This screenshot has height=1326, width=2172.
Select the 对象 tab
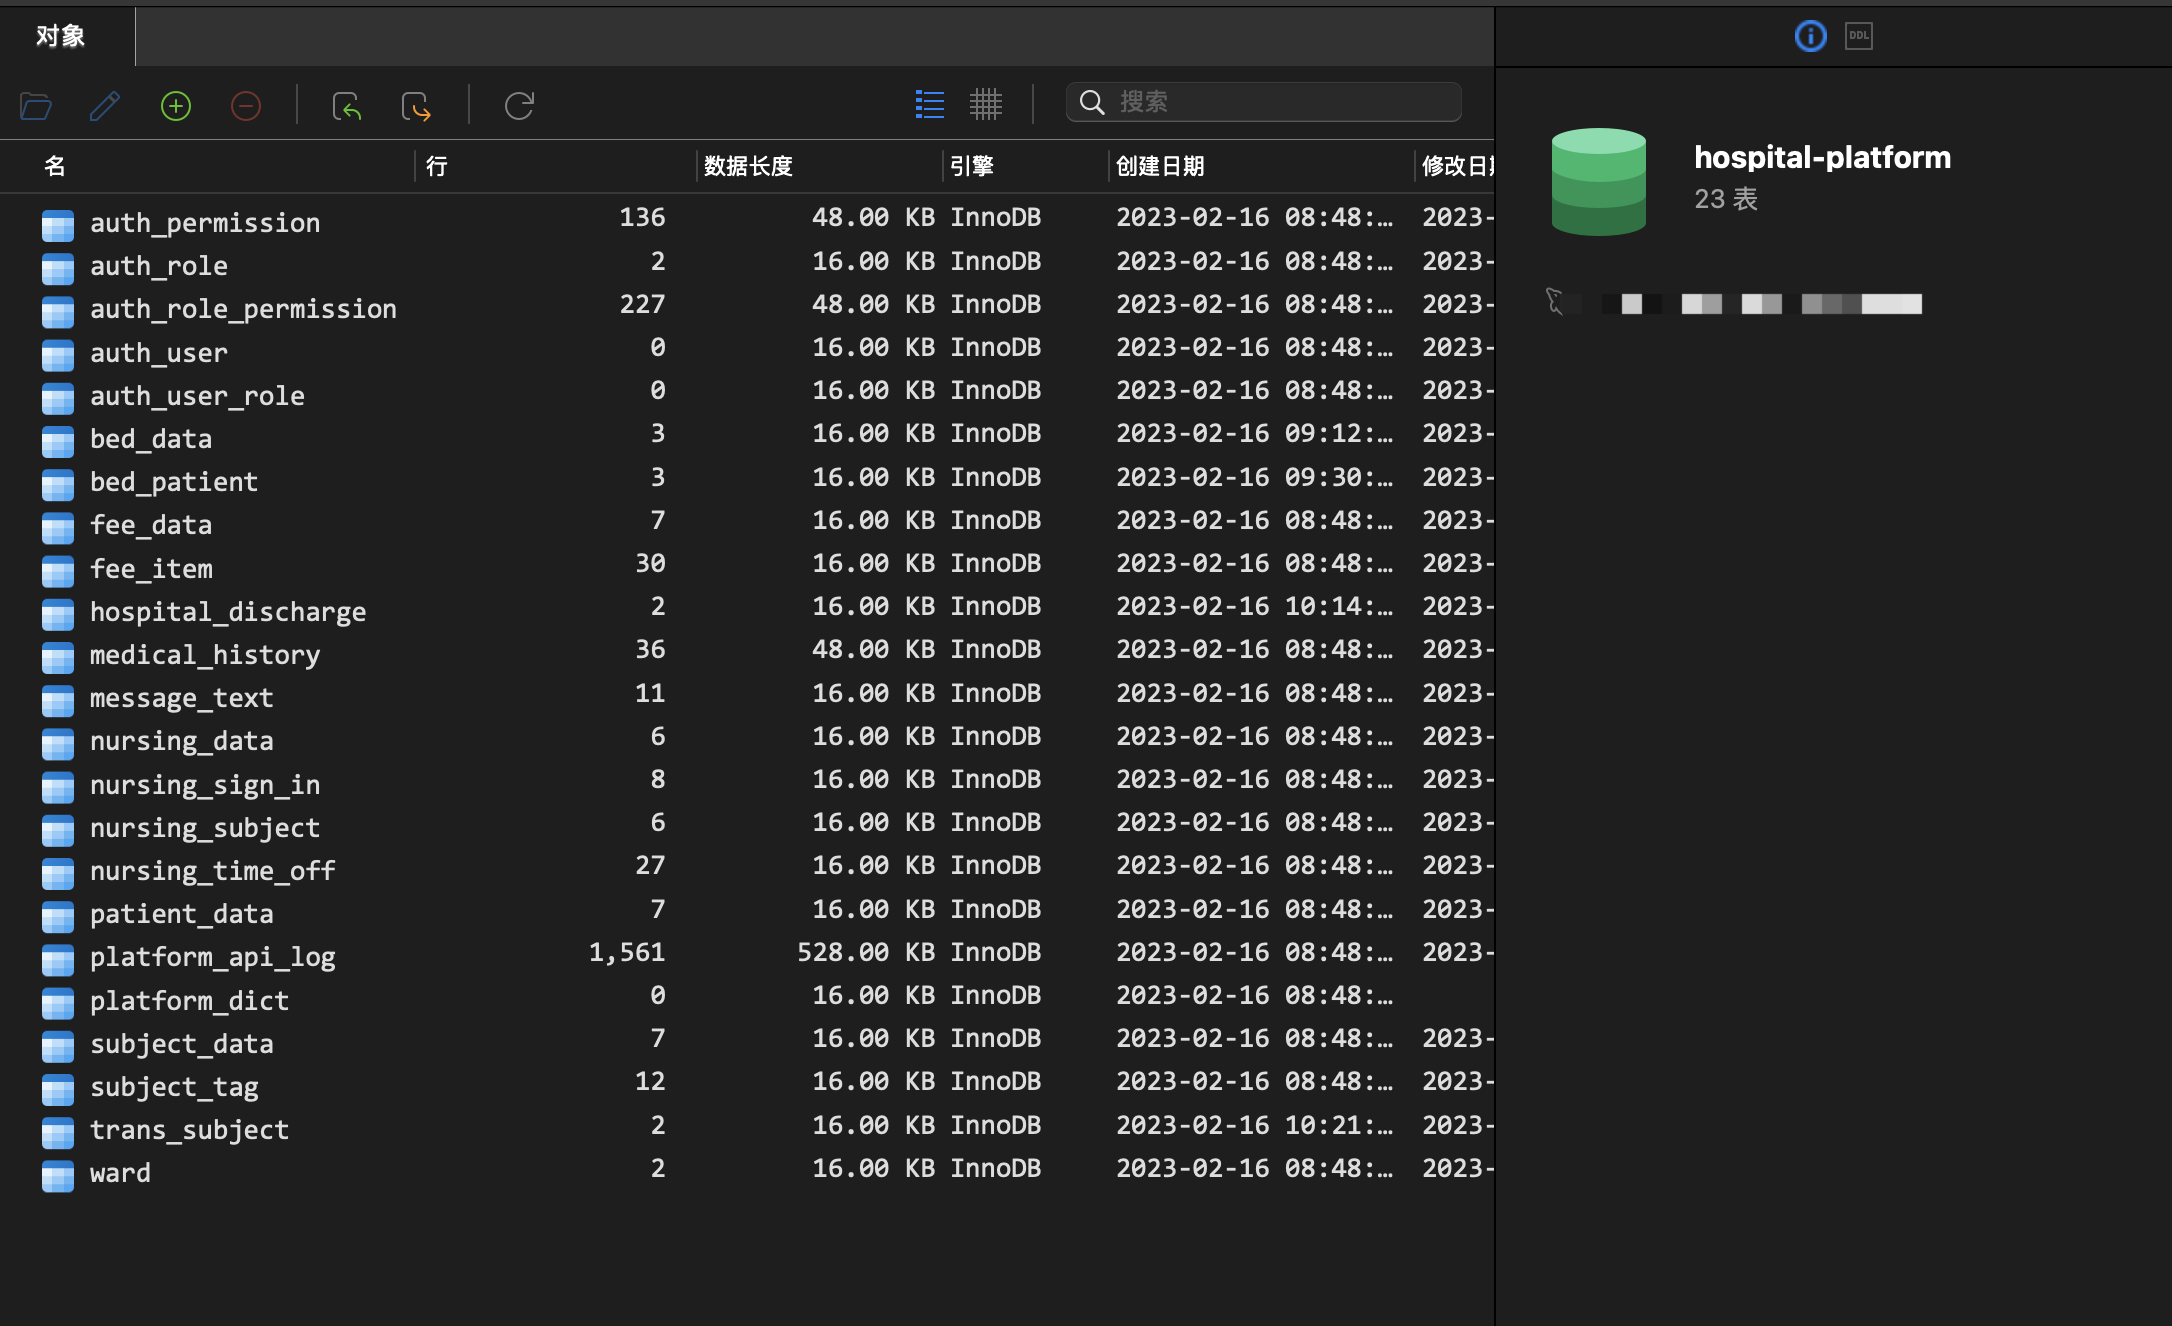pyautogui.click(x=60, y=36)
